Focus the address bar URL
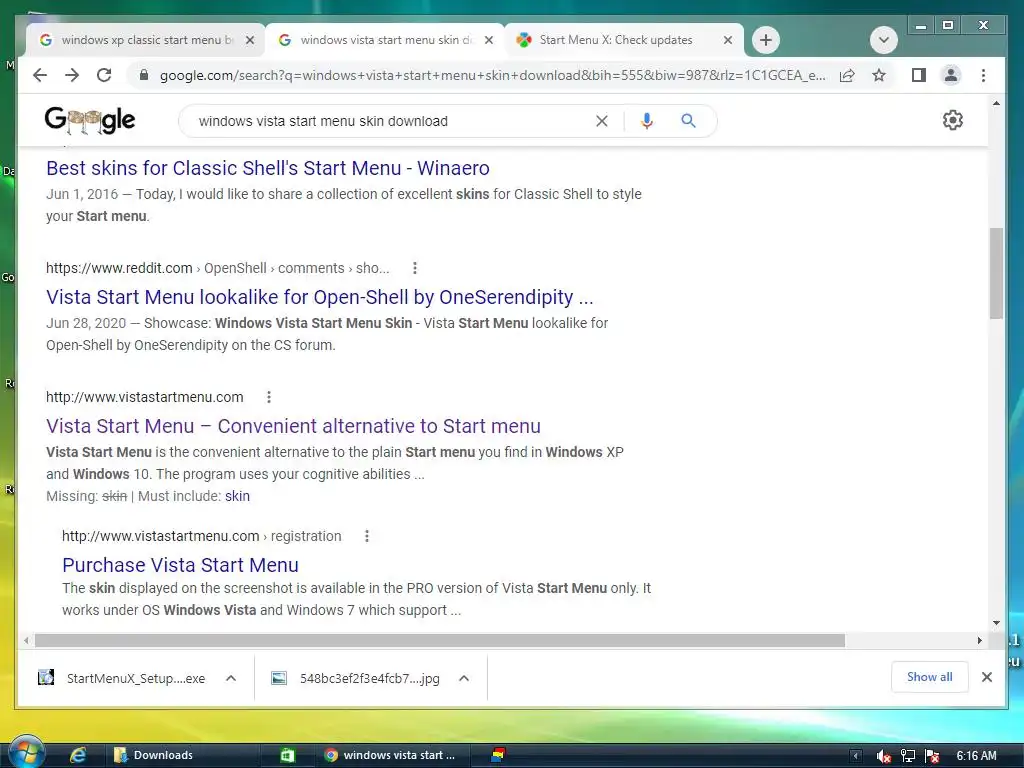 click(492, 75)
